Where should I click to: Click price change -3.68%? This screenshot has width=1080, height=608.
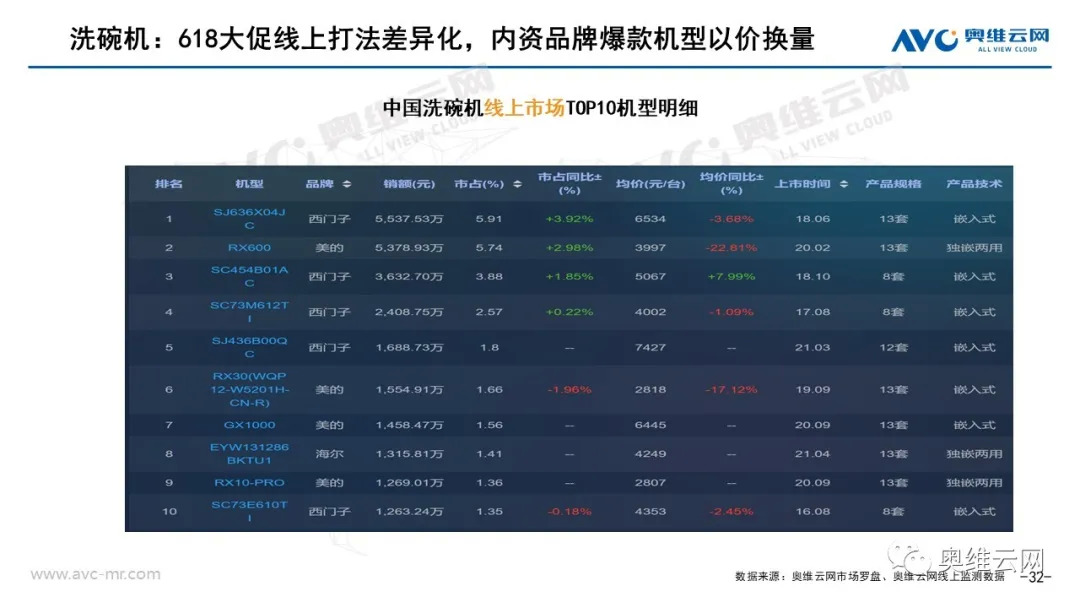(x=731, y=219)
